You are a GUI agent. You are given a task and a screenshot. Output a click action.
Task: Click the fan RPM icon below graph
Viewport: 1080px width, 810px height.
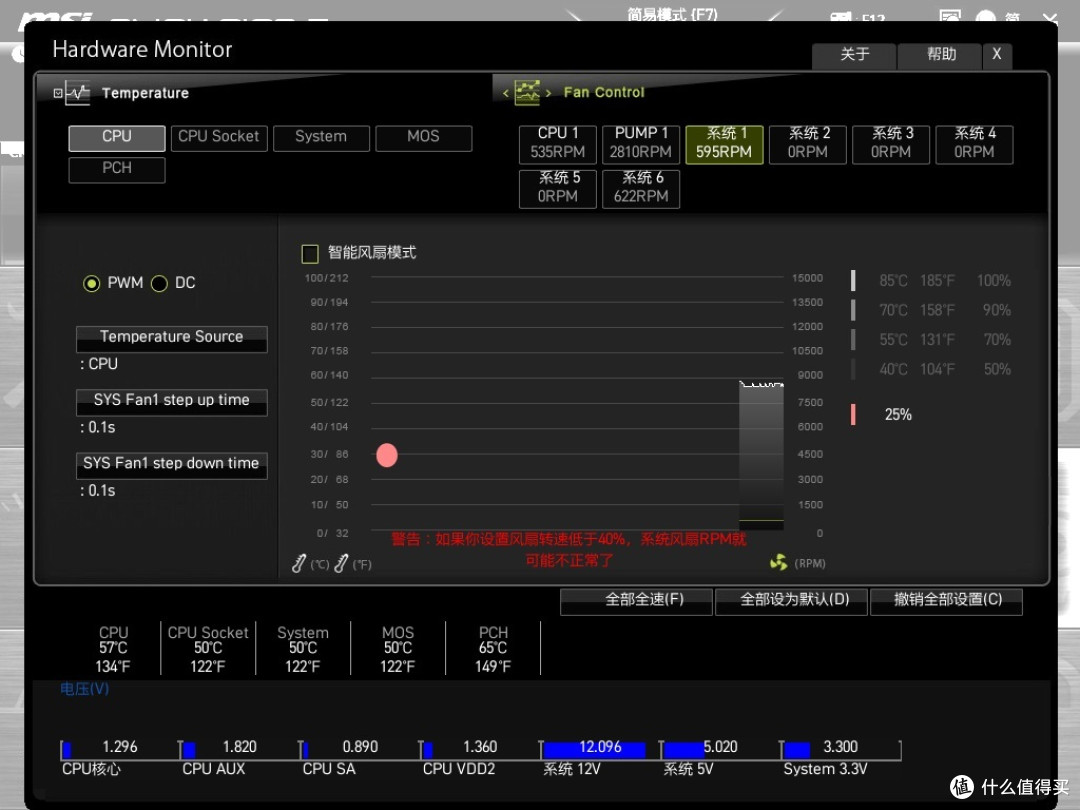pyautogui.click(x=778, y=563)
